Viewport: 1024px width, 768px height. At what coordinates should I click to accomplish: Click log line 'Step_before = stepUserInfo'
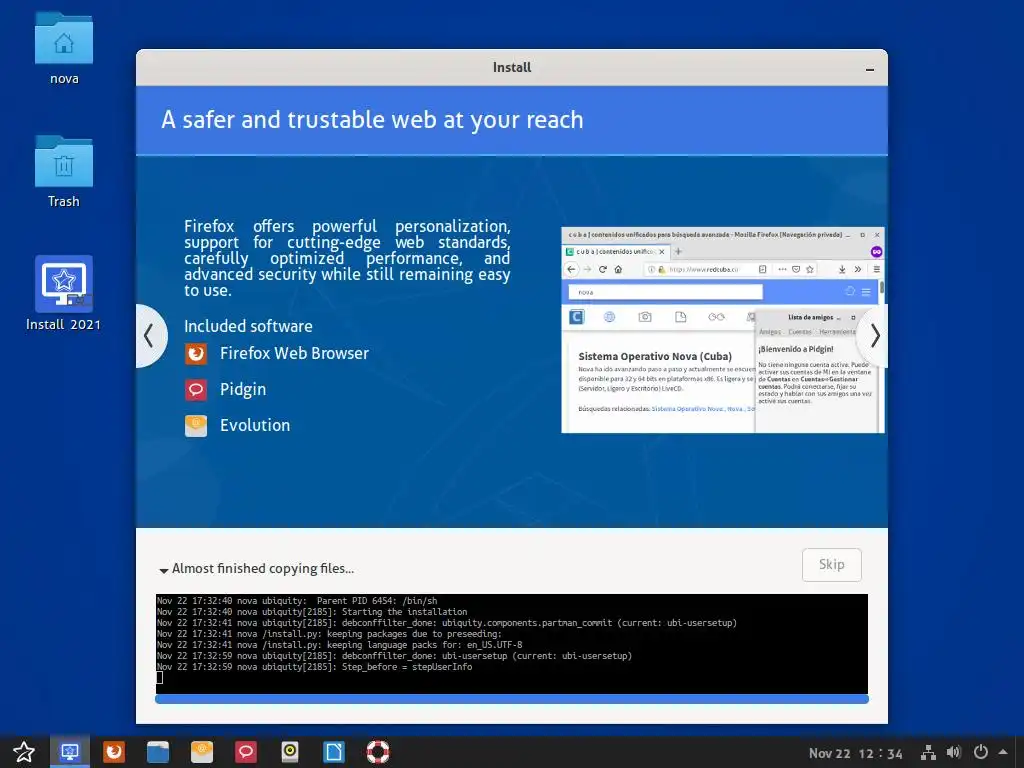407,667
